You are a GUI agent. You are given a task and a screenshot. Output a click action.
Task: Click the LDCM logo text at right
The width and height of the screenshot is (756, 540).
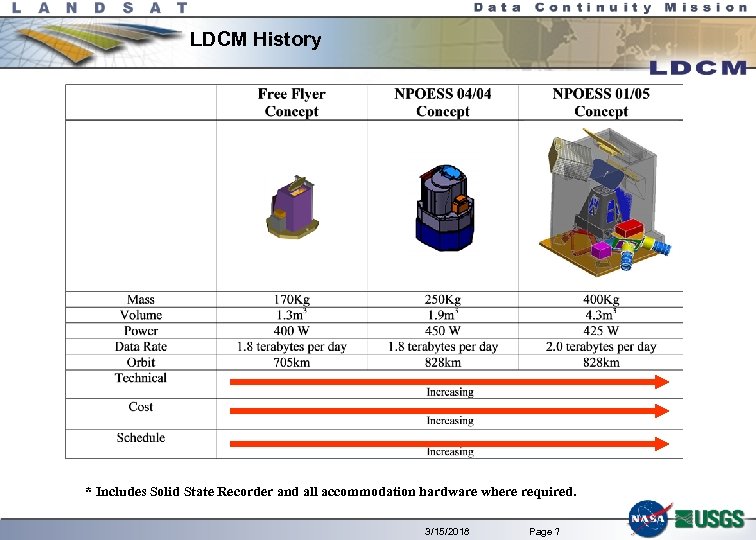(x=698, y=68)
